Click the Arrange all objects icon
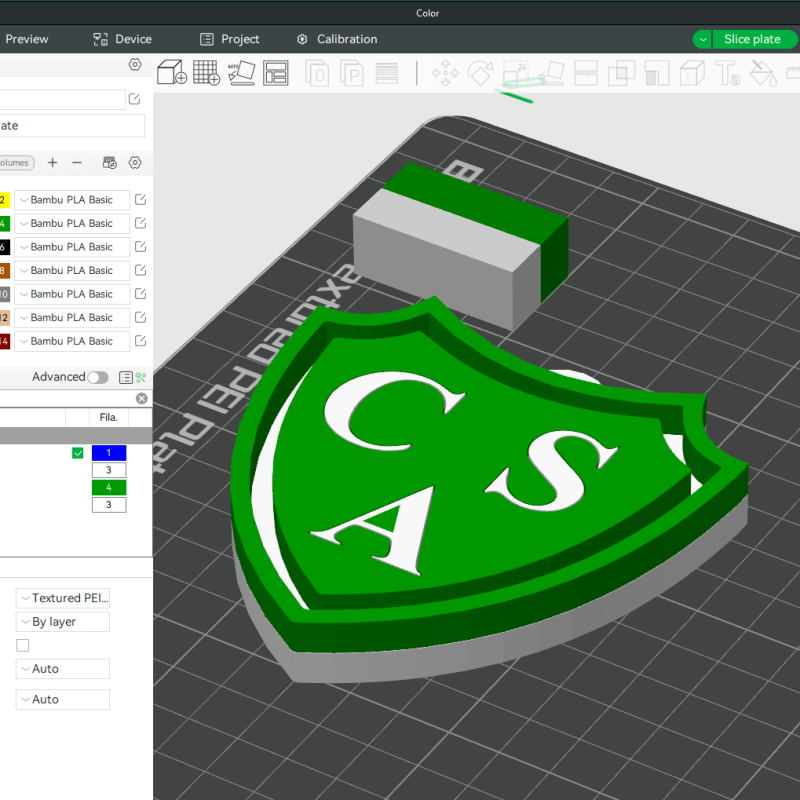Viewport: 800px width, 800px height. (x=275, y=73)
